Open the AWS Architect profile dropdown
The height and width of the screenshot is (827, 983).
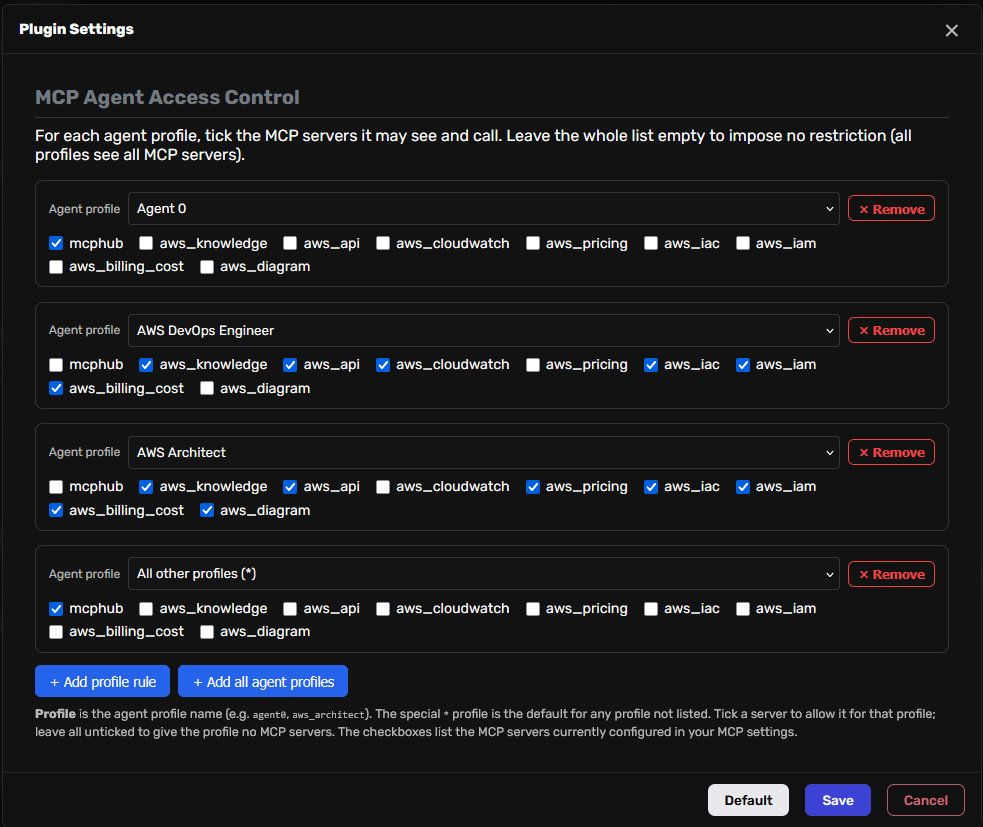tap(483, 452)
